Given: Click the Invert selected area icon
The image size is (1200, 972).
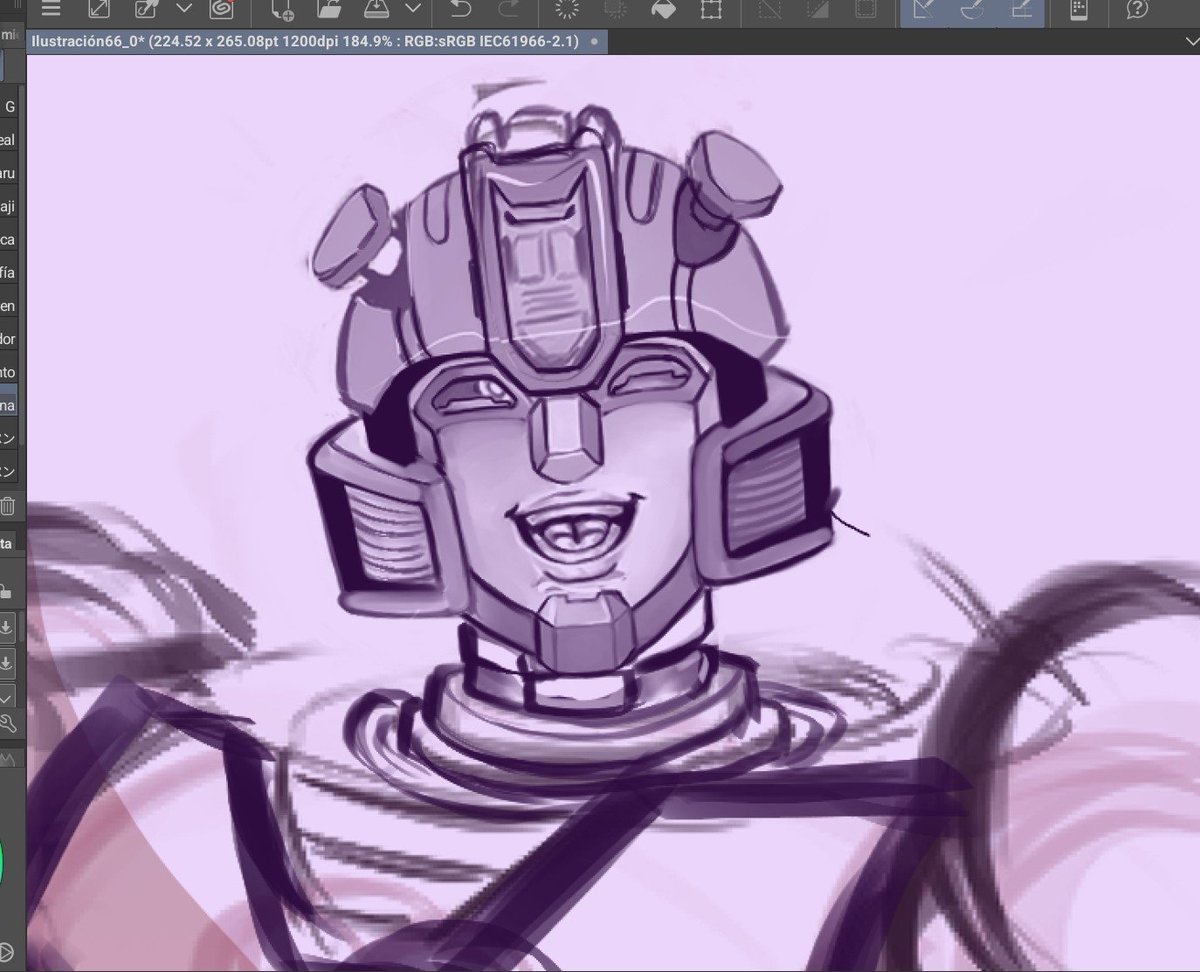Looking at the screenshot, I should 818,10.
